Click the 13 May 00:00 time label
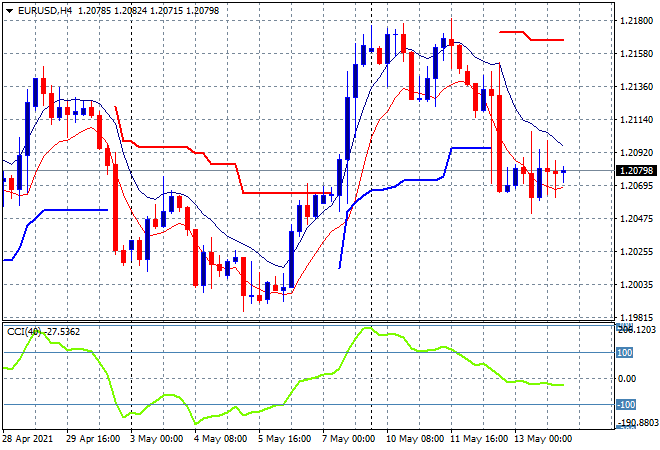 pos(543,439)
